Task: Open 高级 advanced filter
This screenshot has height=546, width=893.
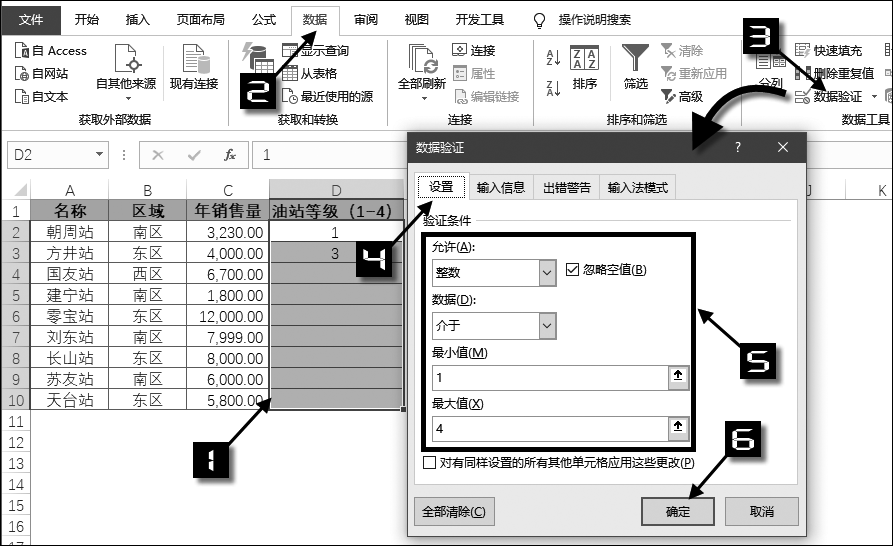Action: (x=682, y=96)
